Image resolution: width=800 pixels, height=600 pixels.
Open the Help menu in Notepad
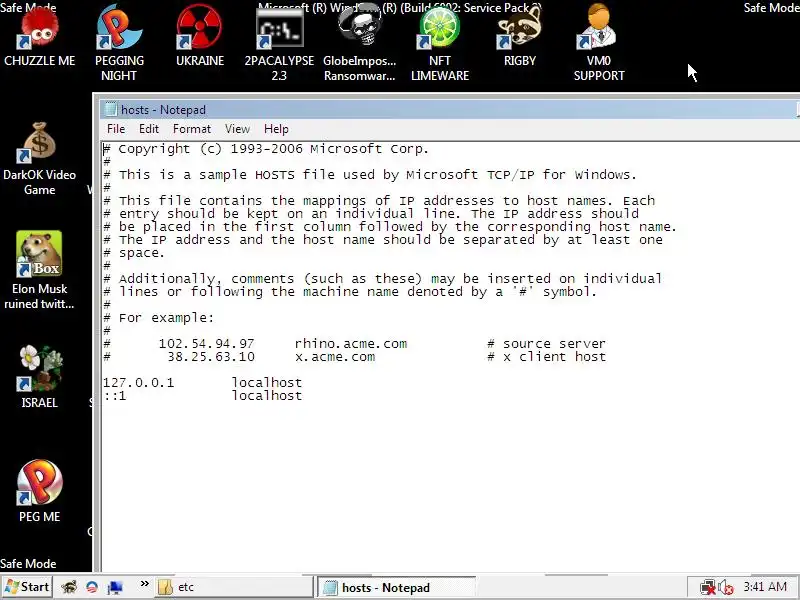[276, 129]
